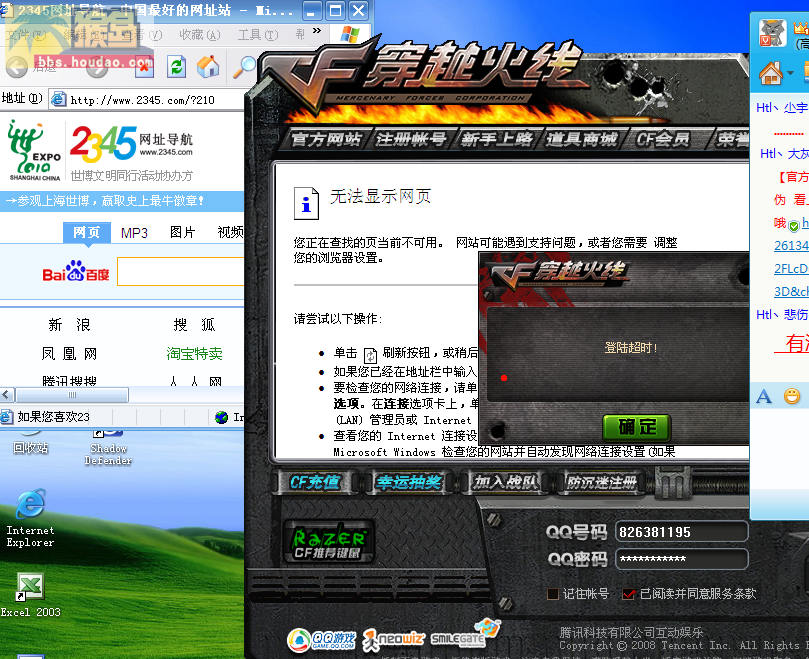Select the Shadow Defender desktop icon
The height and width of the screenshot is (659, 809).
click(x=108, y=448)
